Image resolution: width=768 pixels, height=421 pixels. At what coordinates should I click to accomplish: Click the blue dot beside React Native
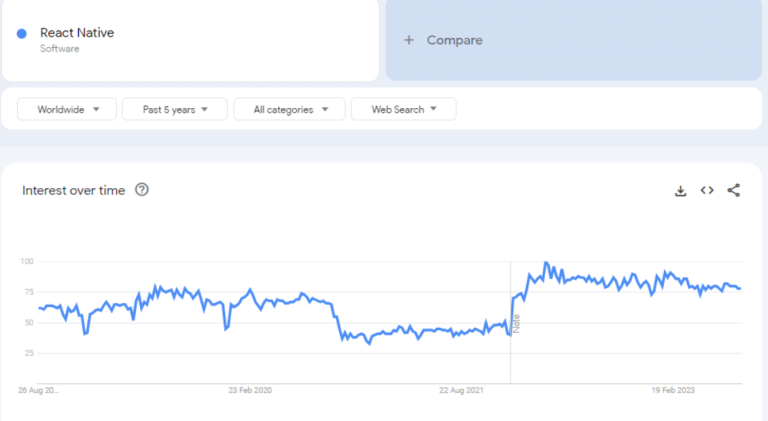click(22, 34)
